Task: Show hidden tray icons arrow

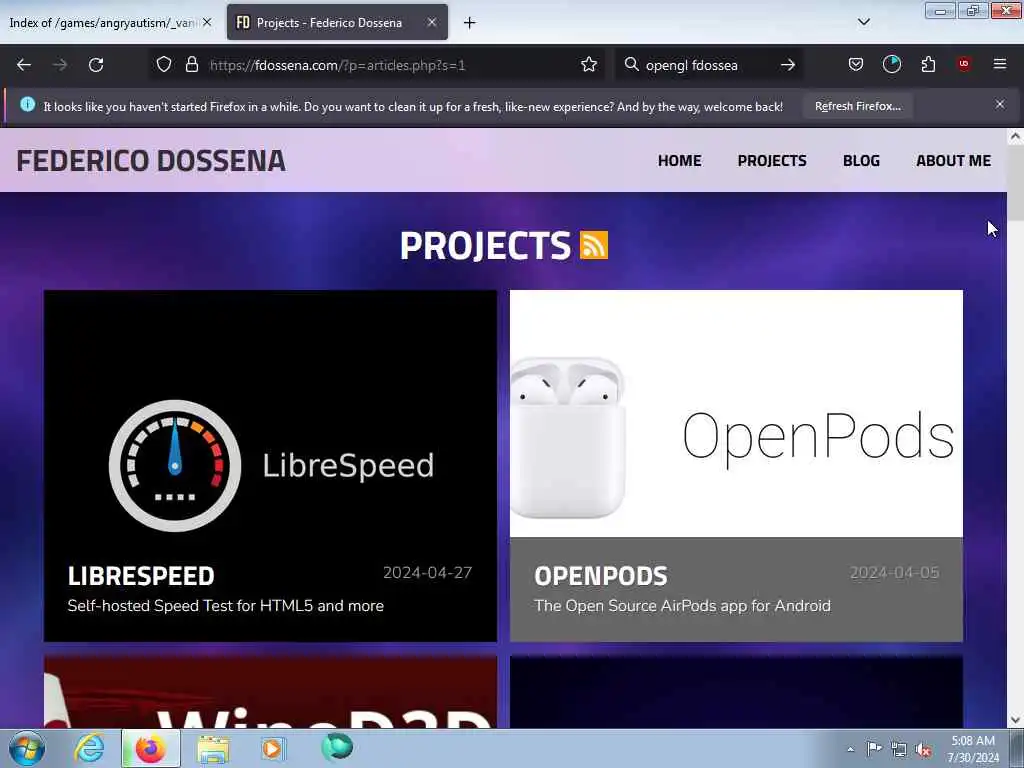Action: (x=850, y=750)
